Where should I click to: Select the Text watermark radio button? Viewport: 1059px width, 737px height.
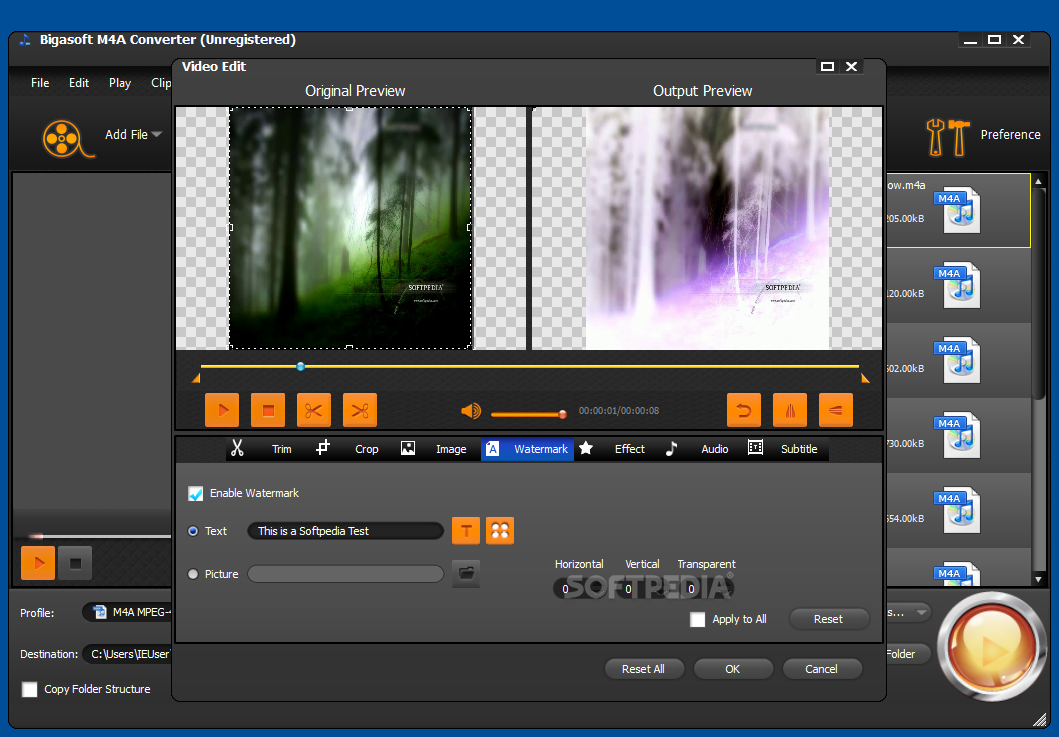point(193,531)
